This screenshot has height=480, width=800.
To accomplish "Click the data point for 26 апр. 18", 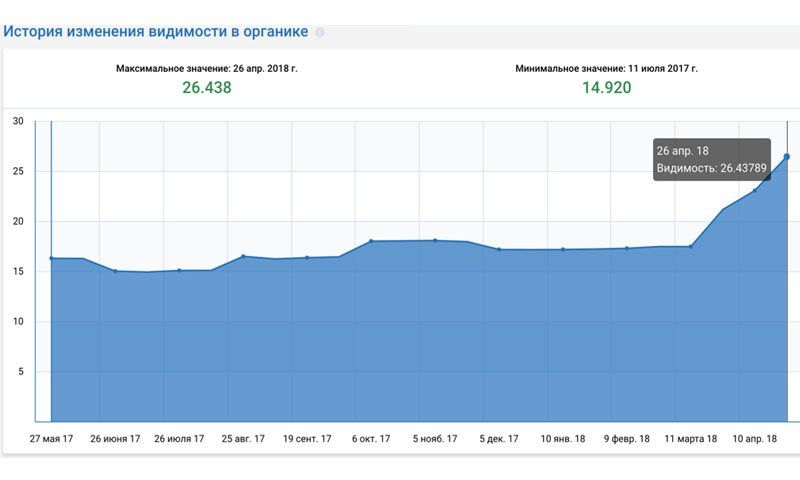I will pos(787,157).
